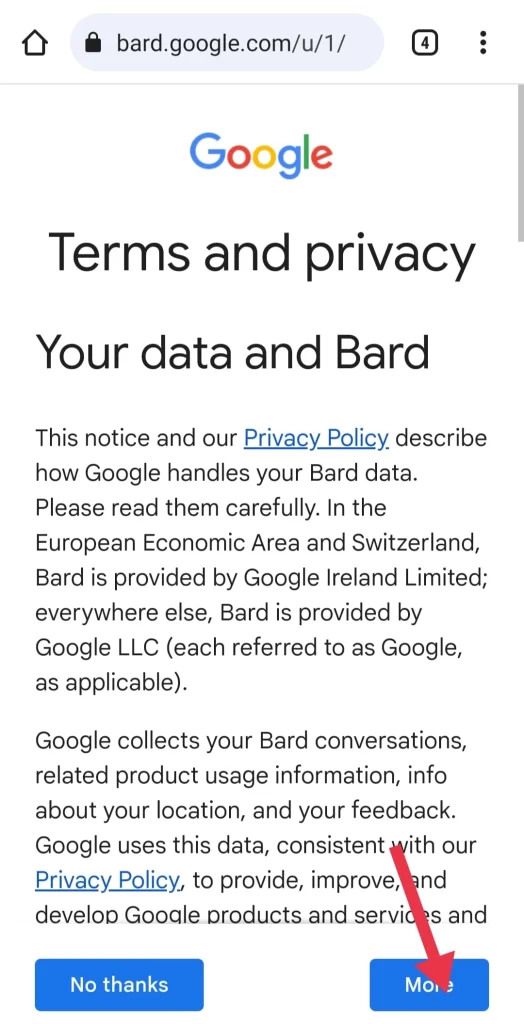Viewport: 524px width, 1024px height.
Task: Click the as applicable closing text
Action: click(x=112, y=683)
